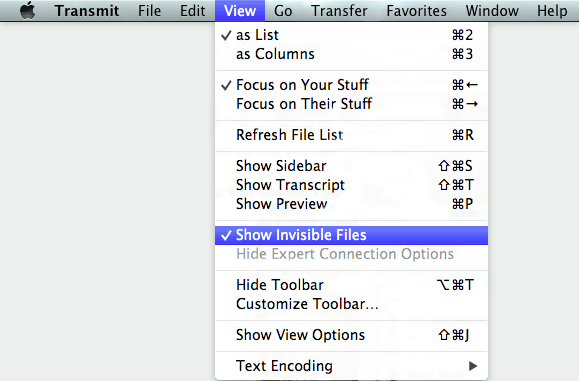Open the Apple menu
Screen dimensions: 579x381
pyautogui.click(x=28, y=10)
